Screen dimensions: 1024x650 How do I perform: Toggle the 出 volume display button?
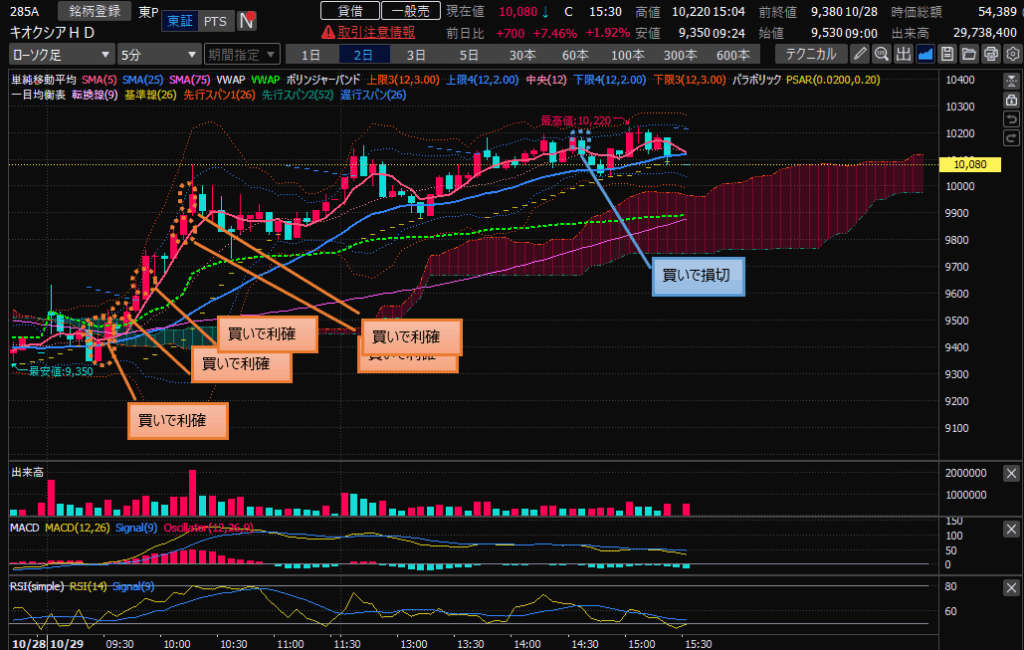904,54
